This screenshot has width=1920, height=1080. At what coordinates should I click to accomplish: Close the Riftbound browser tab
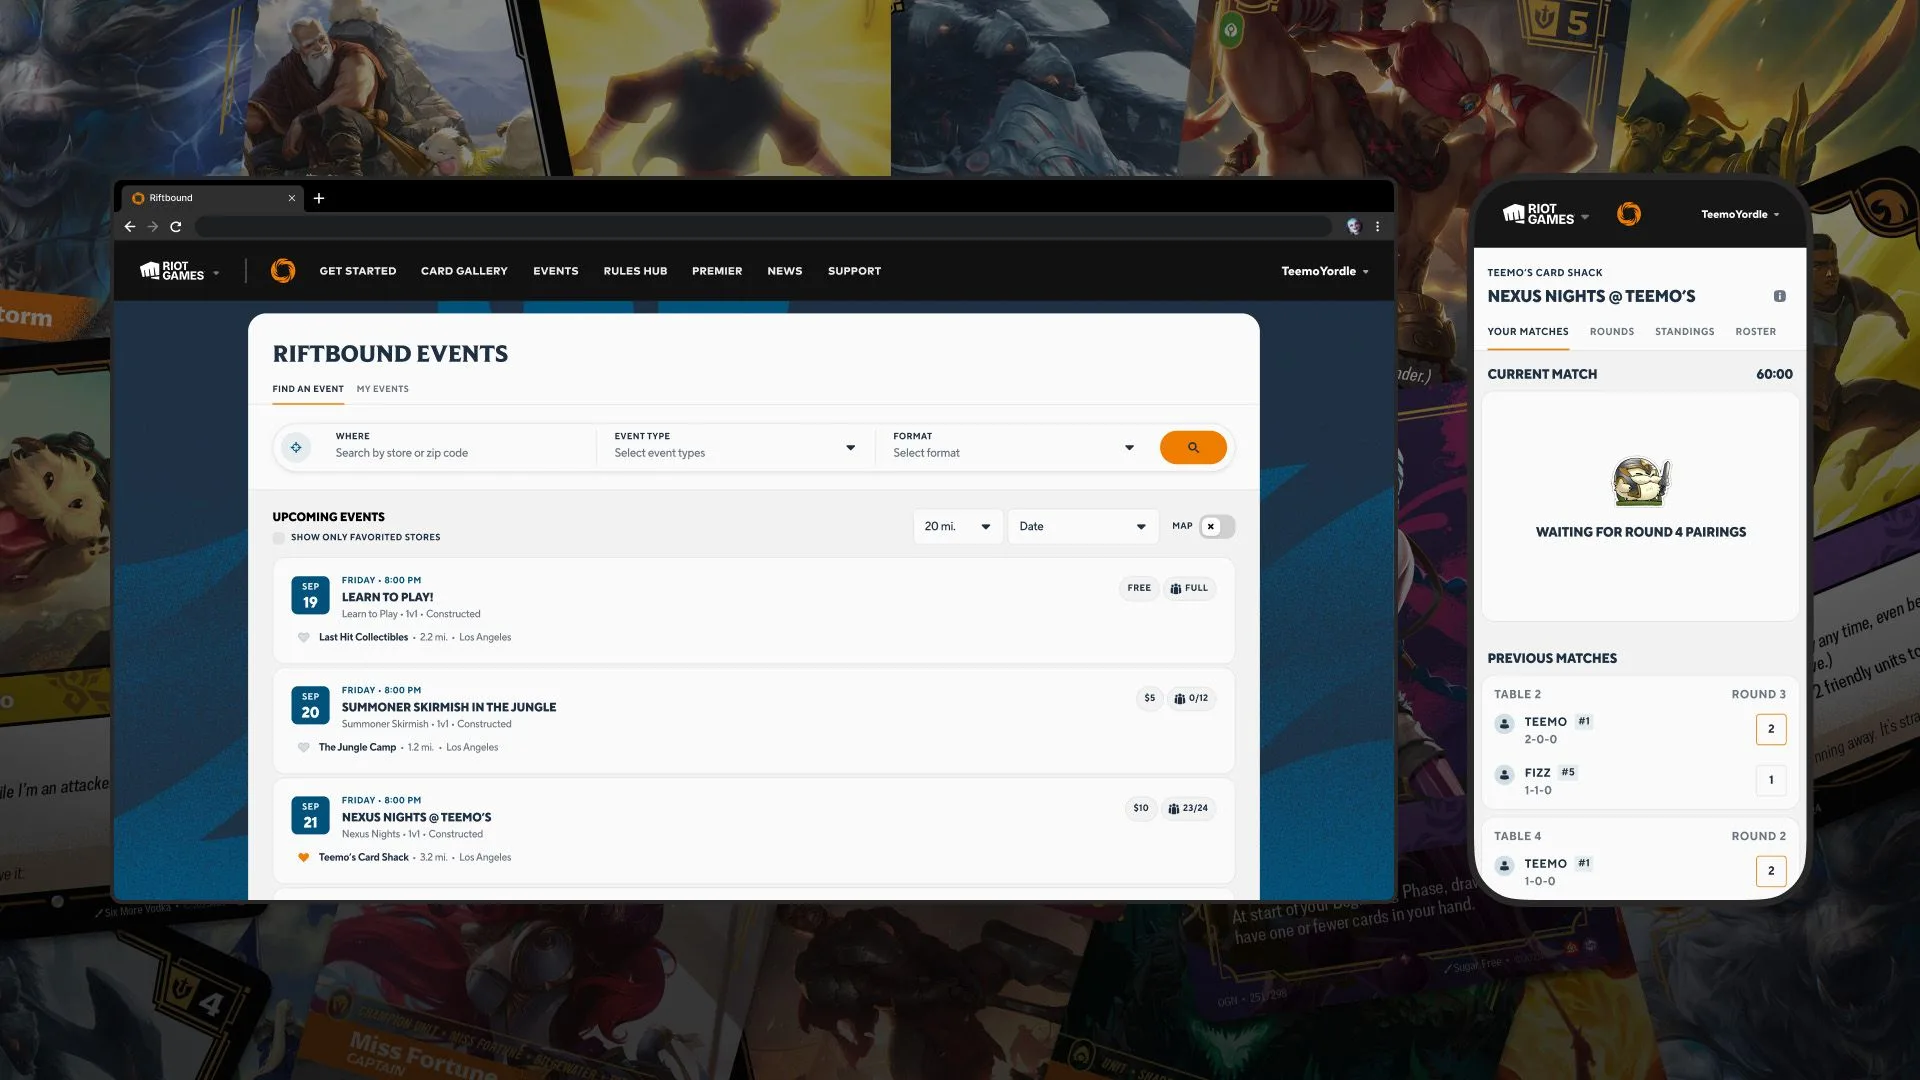point(292,198)
